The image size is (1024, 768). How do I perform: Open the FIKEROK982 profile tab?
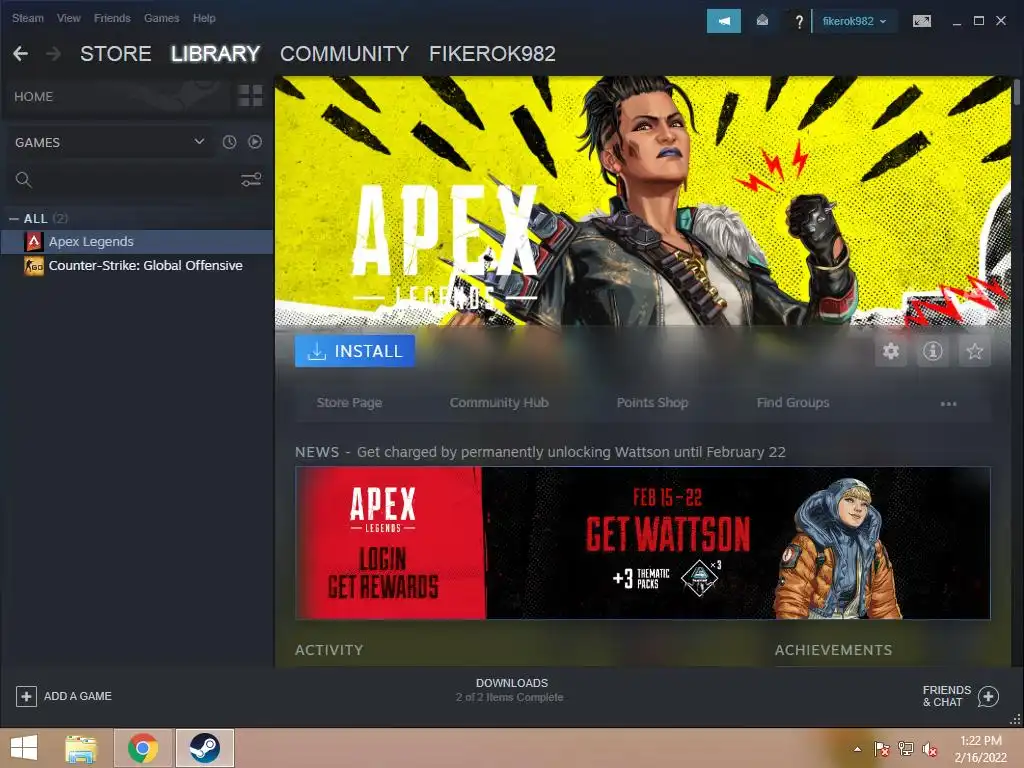point(492,54)
